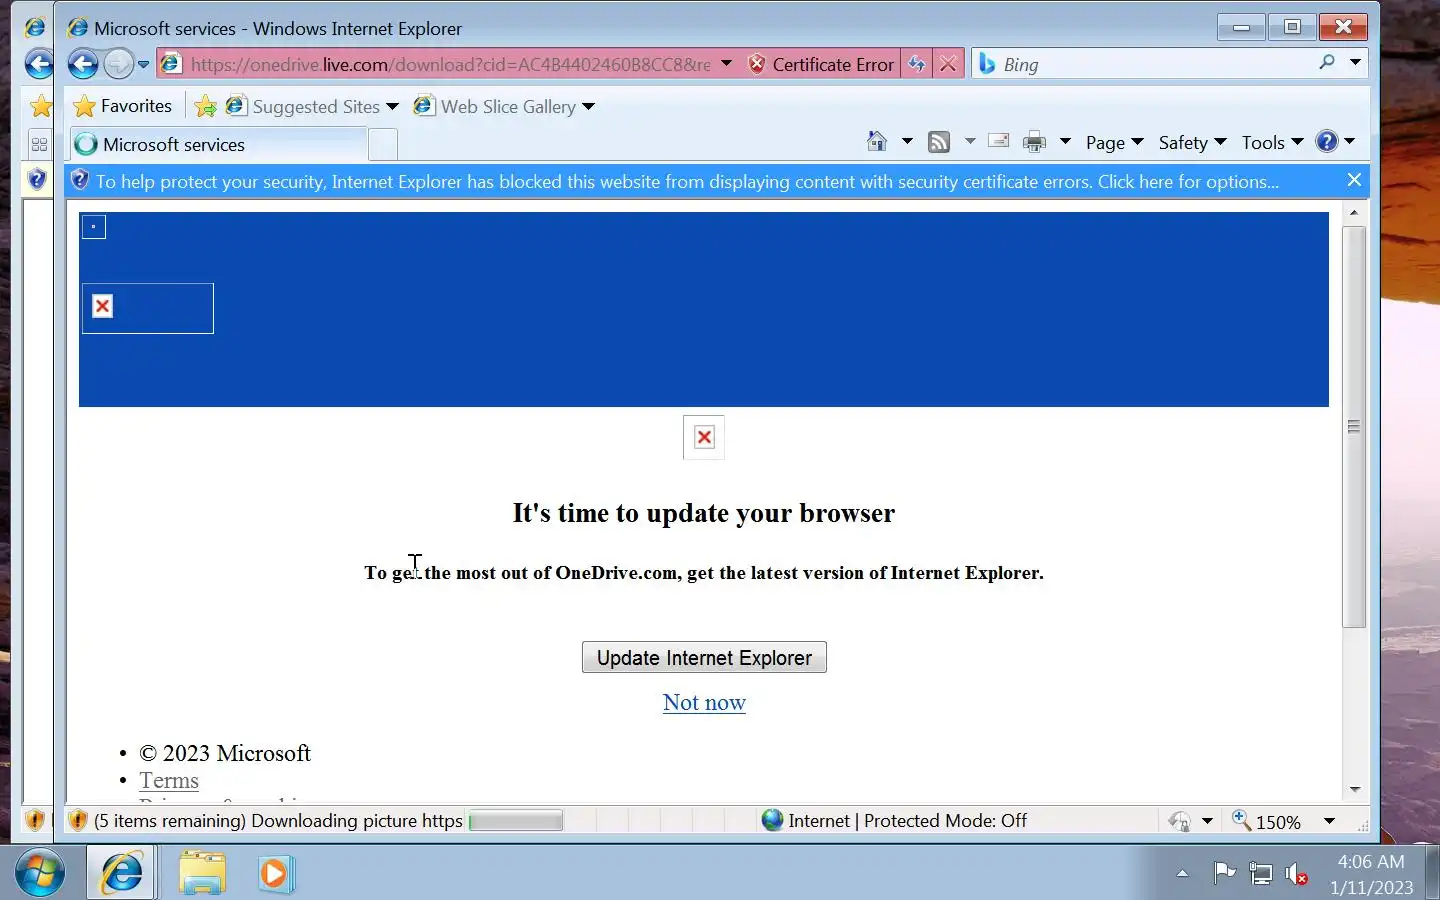This screenshot has height=900, width=1440.
Task: Open the Favorites center button
Action: click(123, 106)
